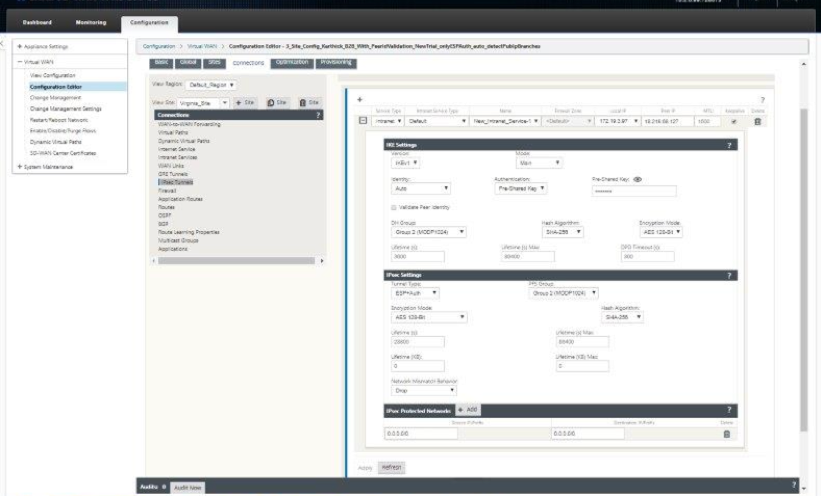Click the delete Site button

tap(309, 103)
